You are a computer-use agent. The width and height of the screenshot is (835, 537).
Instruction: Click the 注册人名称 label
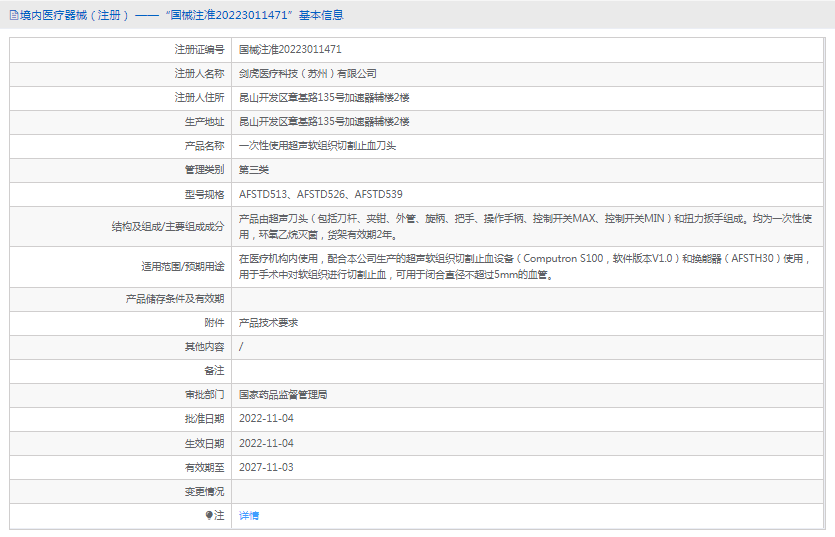click(x=200, y=74)
